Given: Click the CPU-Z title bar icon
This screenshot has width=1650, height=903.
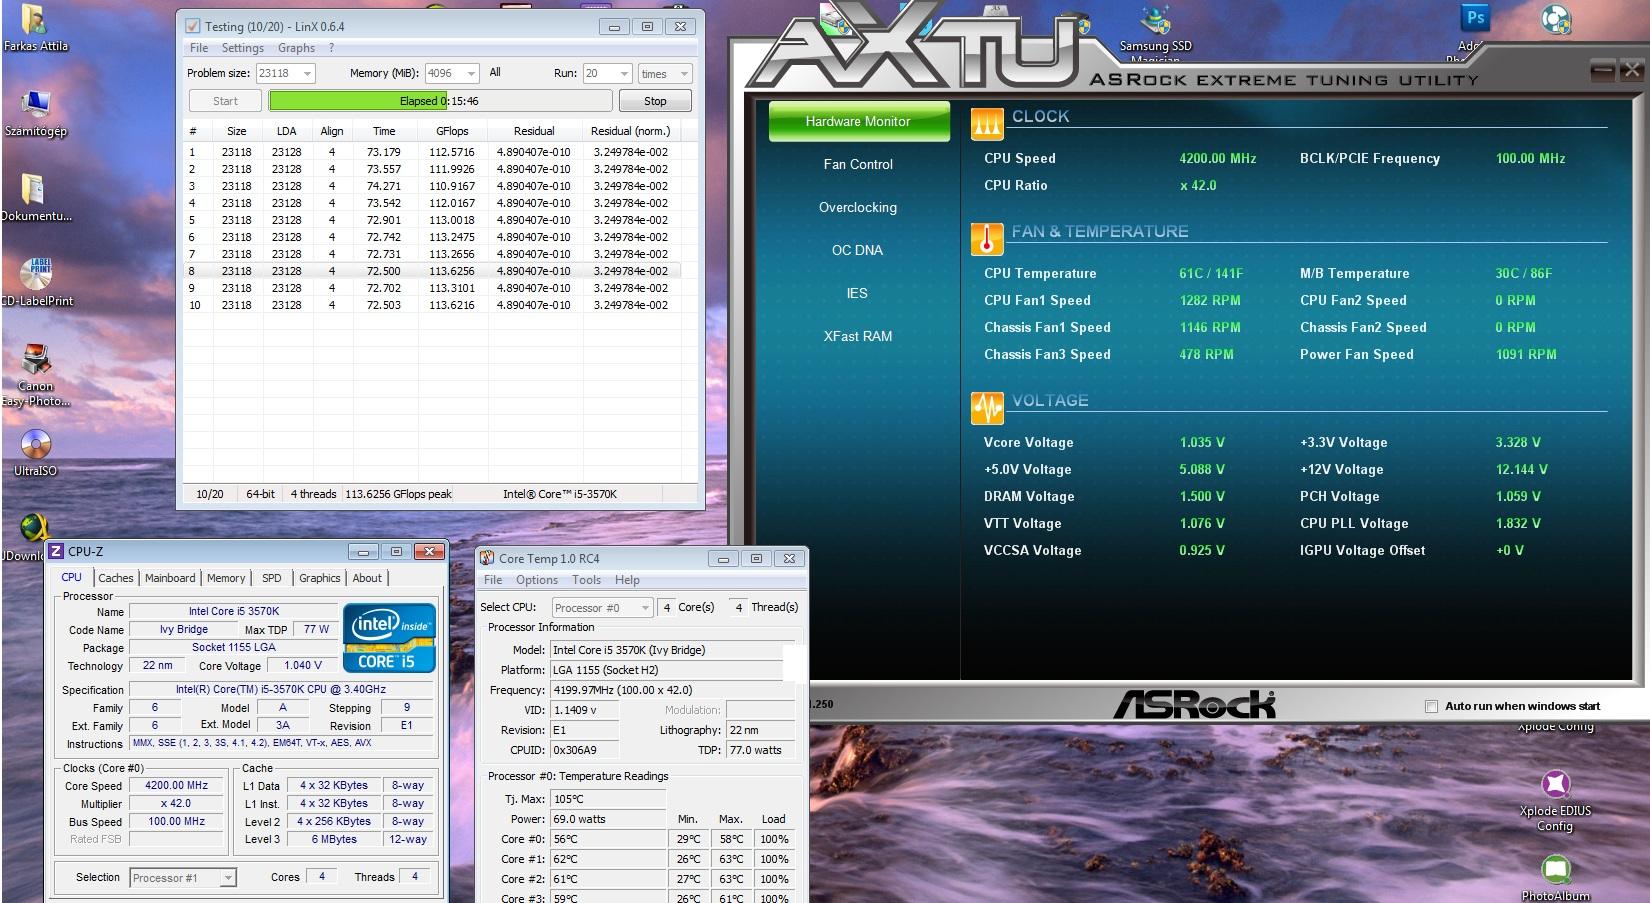Looking at the screenshot, I should 56,551.
